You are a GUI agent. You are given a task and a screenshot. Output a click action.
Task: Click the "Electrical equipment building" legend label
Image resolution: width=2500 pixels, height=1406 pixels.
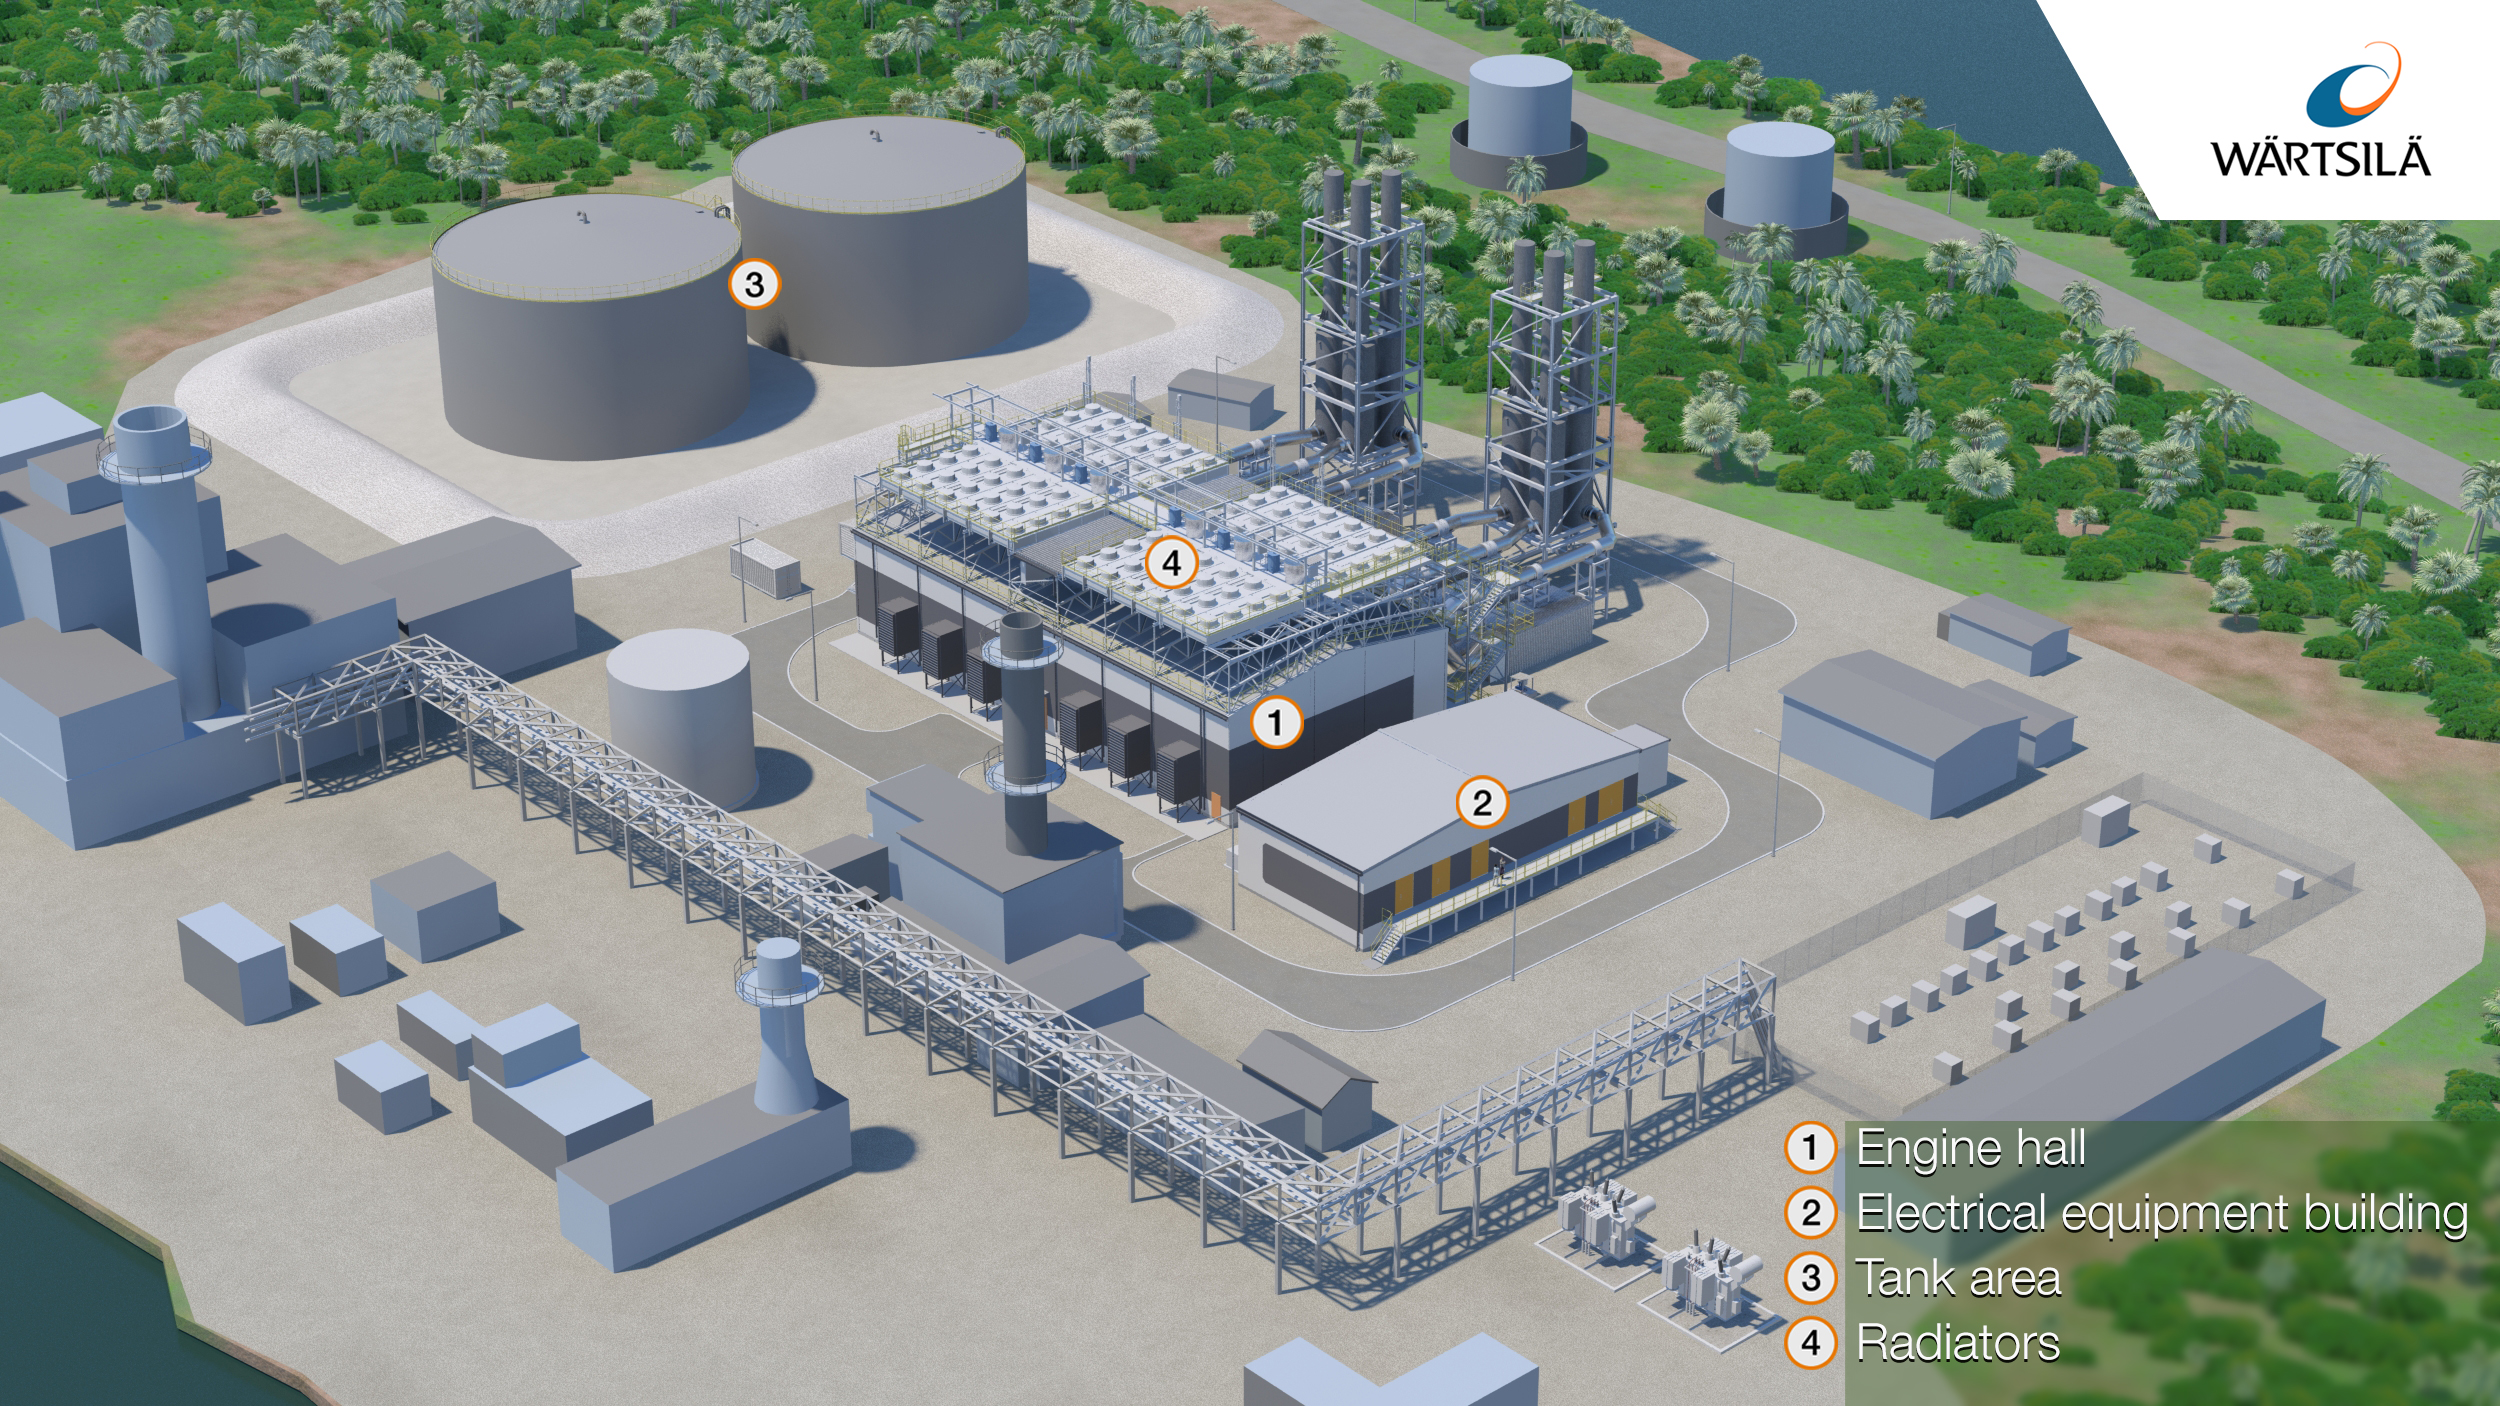click(2161, 1213)
